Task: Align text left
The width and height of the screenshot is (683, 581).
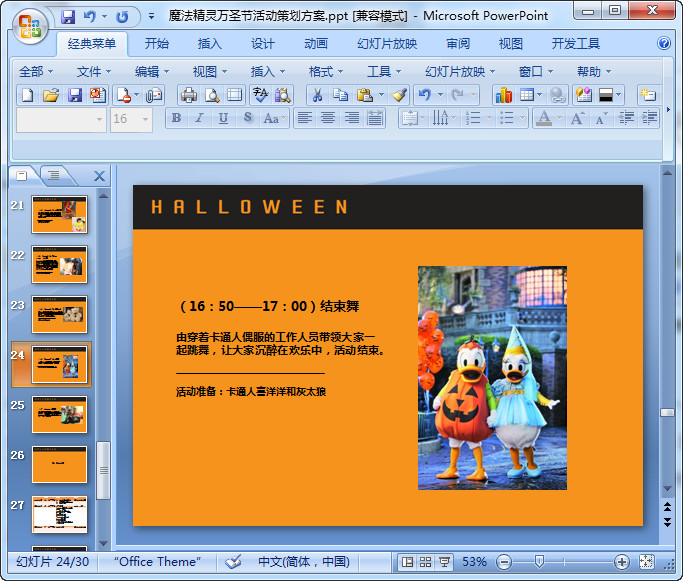Action: tap(305, 118)
